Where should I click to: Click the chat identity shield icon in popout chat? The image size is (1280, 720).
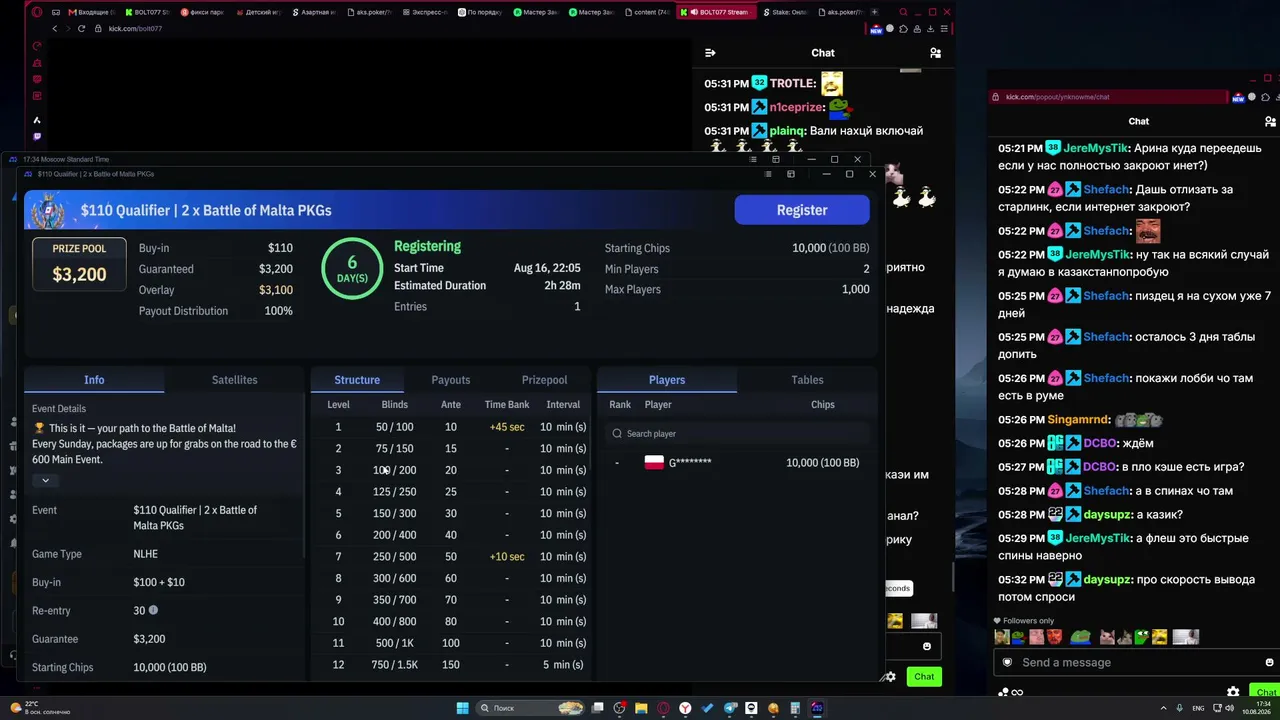pos(1007,662)
